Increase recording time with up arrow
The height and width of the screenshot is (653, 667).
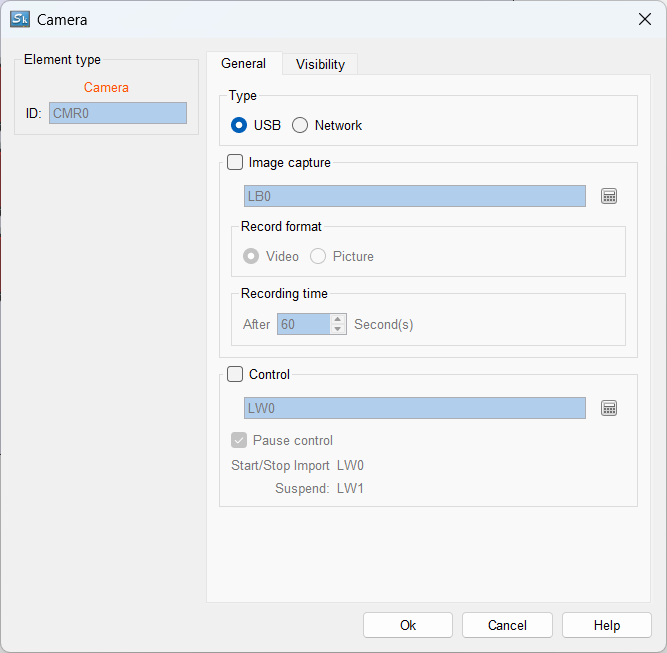(x=338, y=319)
